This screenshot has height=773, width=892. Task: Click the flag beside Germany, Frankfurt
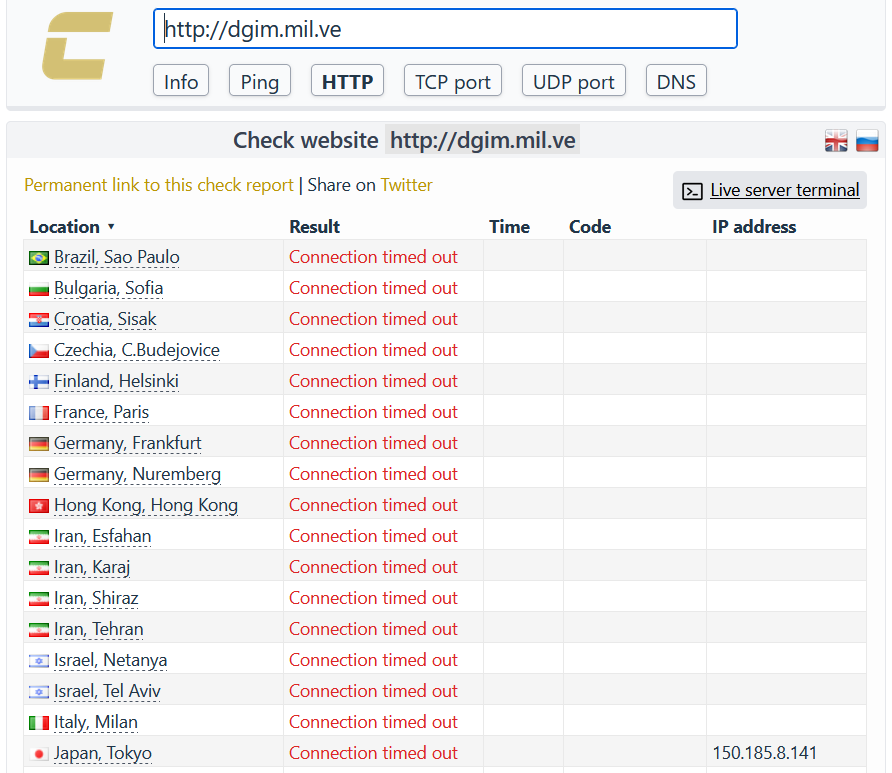39,444
